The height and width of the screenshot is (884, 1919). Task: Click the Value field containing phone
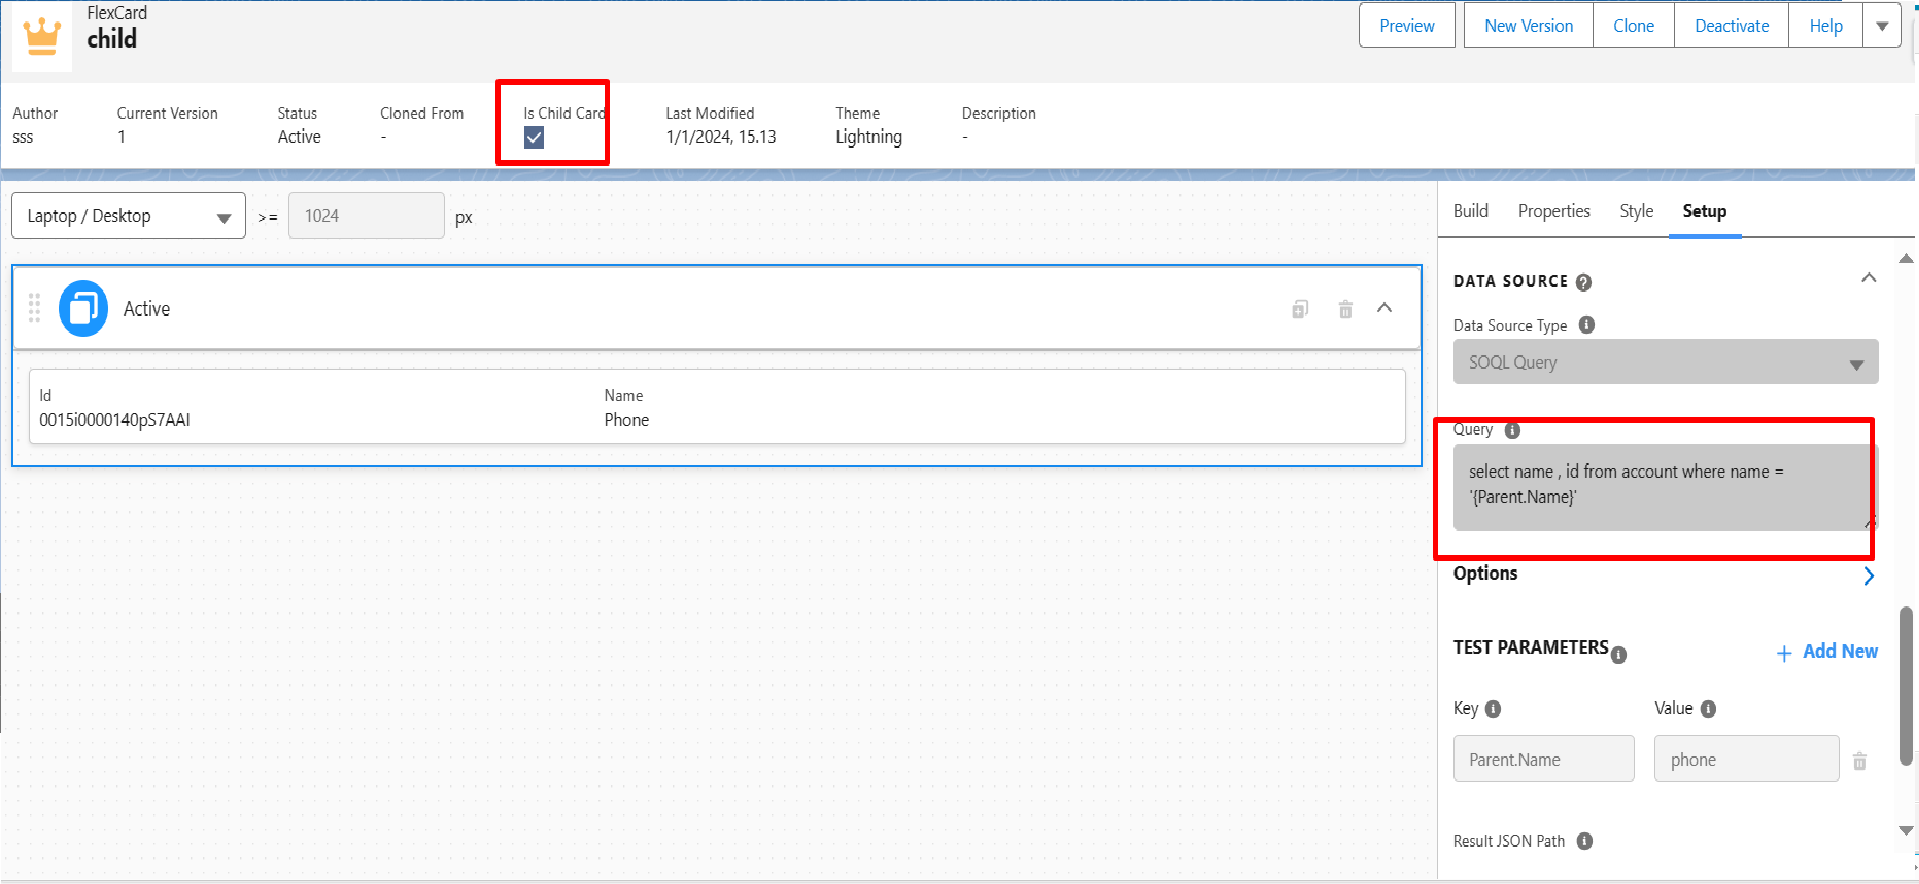tap(1746, 759)
